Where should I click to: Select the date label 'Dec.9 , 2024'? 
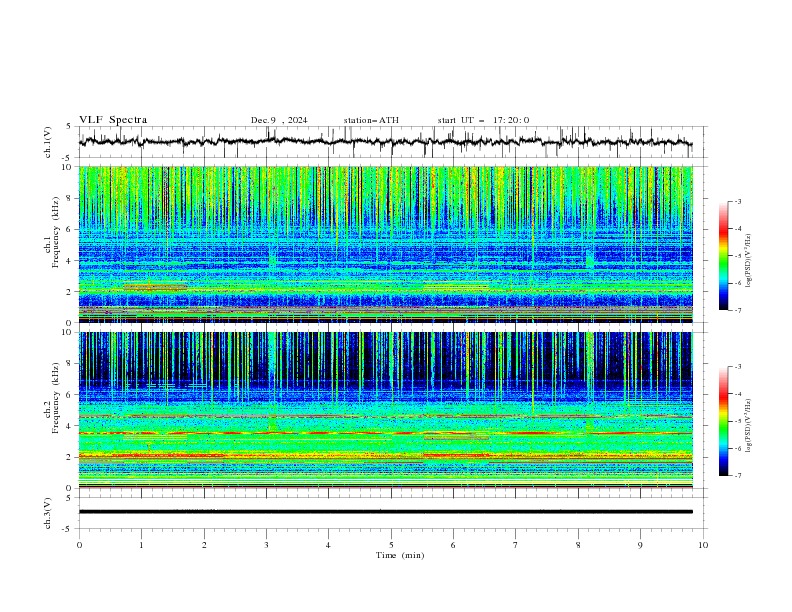pyautogui.click(x=279, y=120)
